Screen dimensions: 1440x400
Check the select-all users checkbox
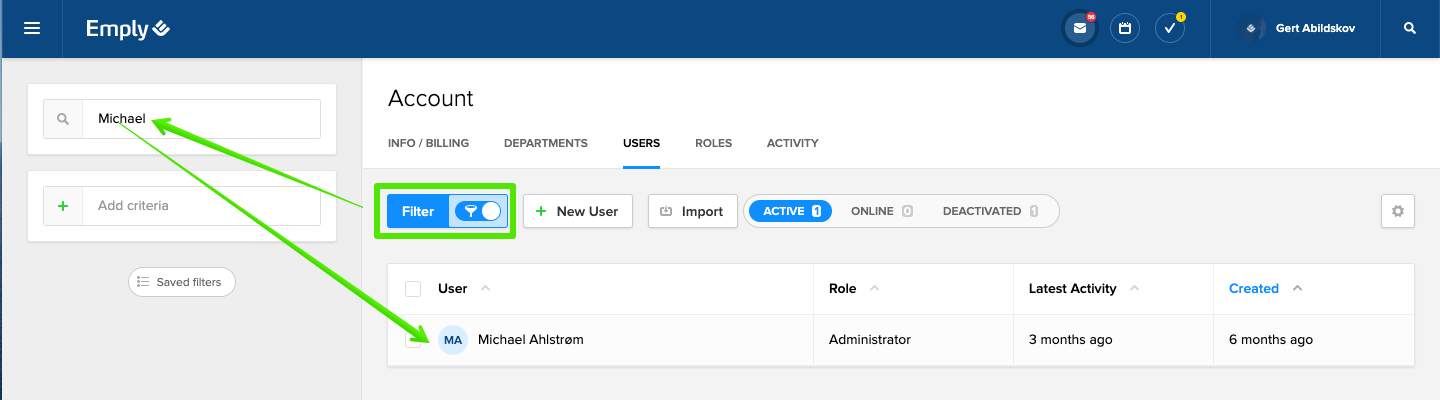(x=413, y=289)
